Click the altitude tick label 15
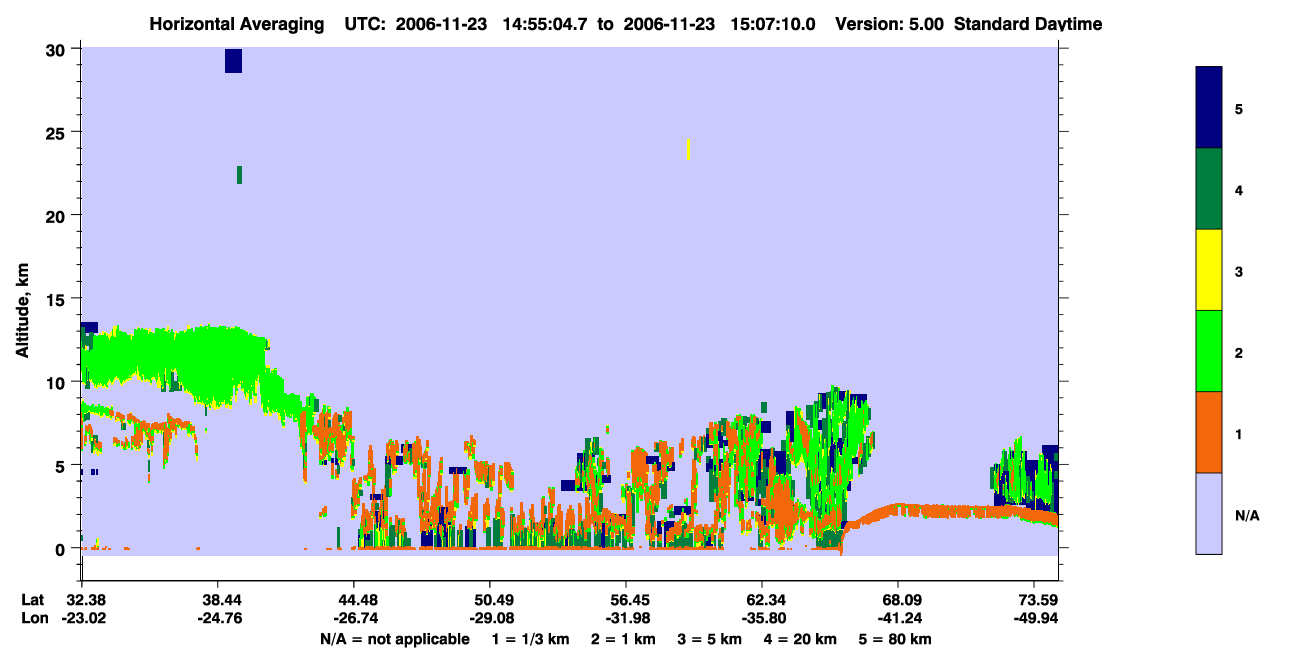1300x667 pixels. [57, 299]
